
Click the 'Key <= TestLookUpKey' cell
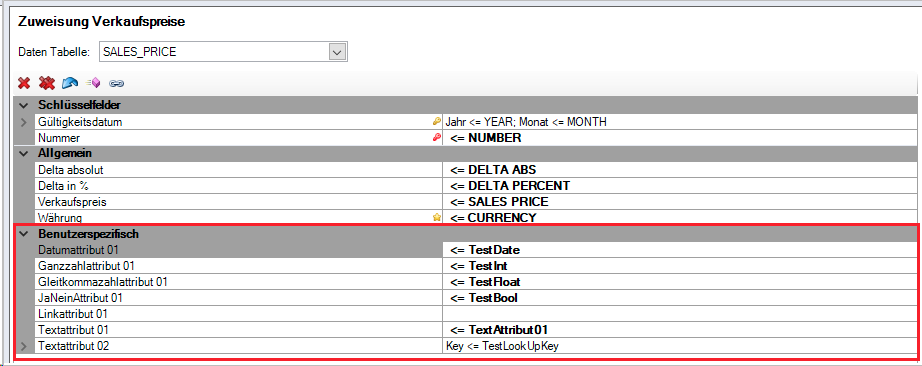681,346
